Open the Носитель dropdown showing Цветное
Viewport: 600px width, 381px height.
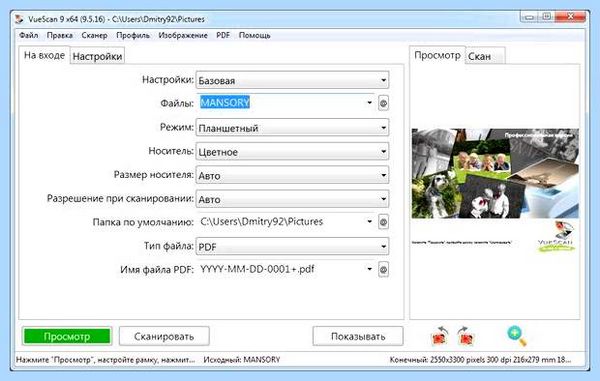[292, 152]
